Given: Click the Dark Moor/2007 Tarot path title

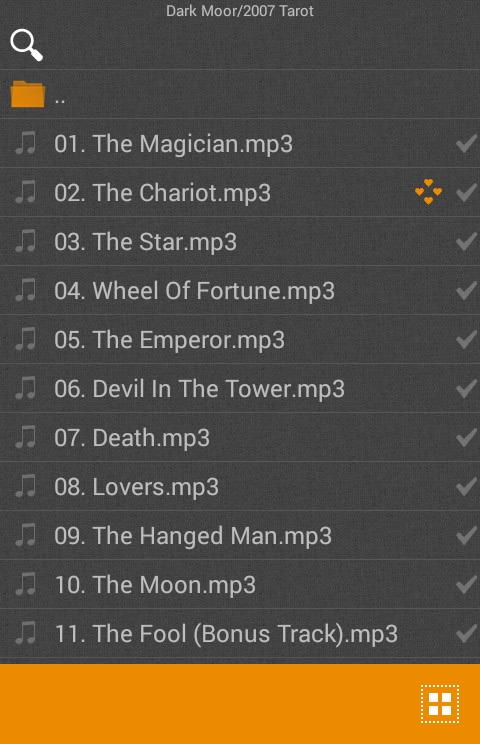Looking at the screenshot, I should point(240,11).
